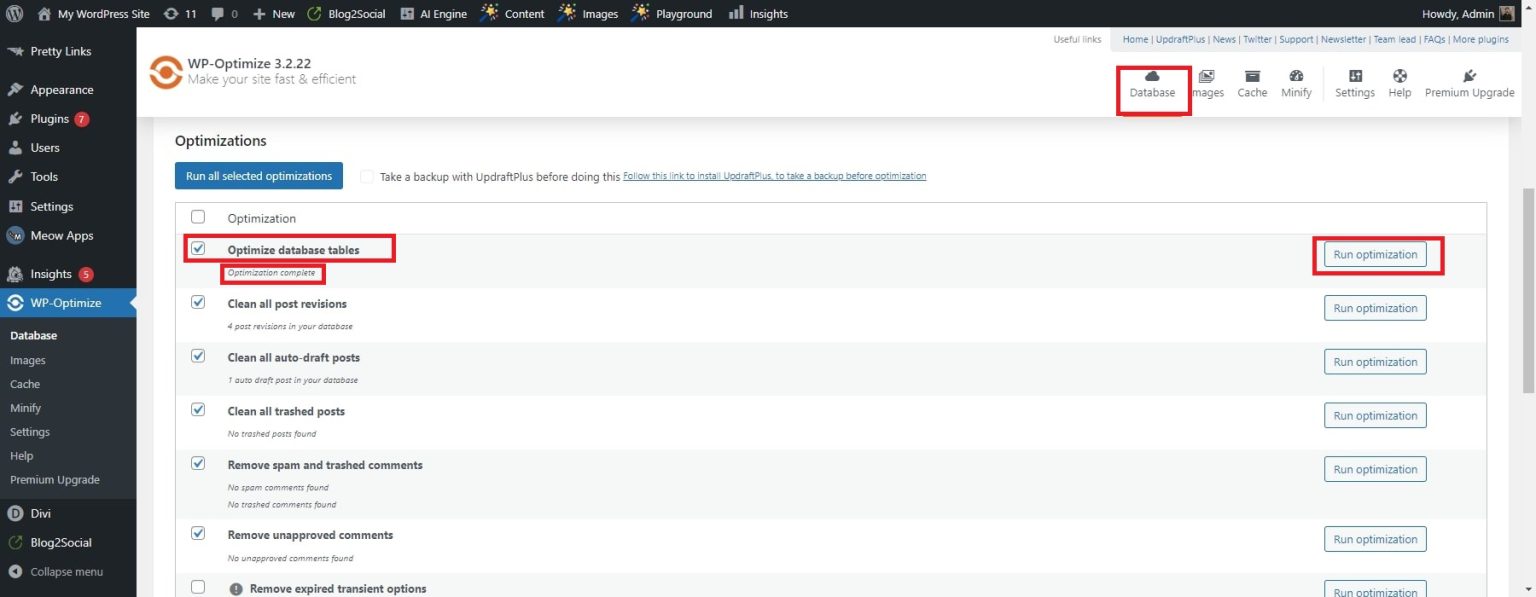
Task: Open the Database panel icon in WP-Optimize
Action: pos(1153,80)
